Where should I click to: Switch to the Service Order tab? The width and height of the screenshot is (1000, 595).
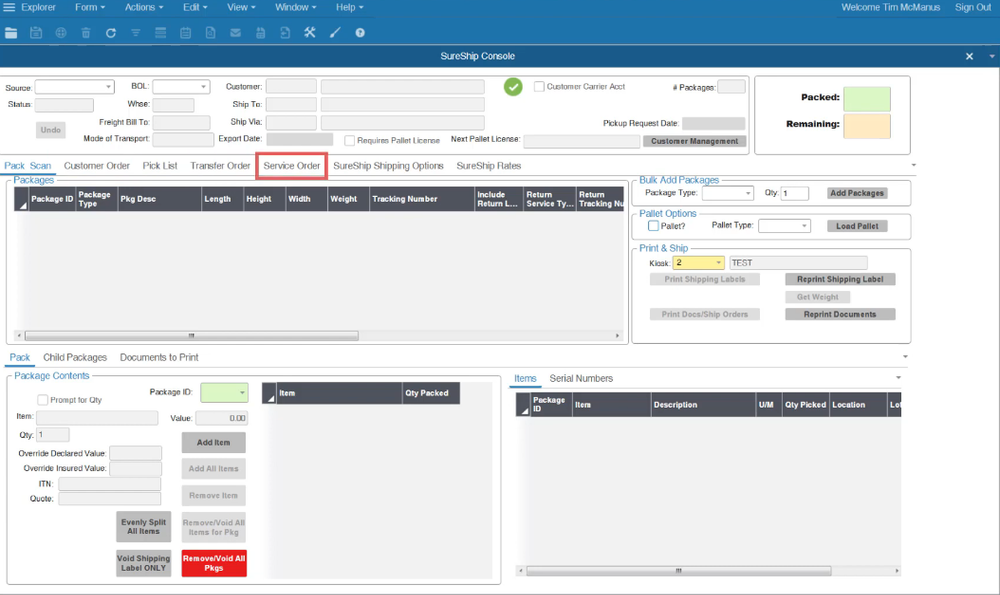pyautogui.click(x=291, y=165)
